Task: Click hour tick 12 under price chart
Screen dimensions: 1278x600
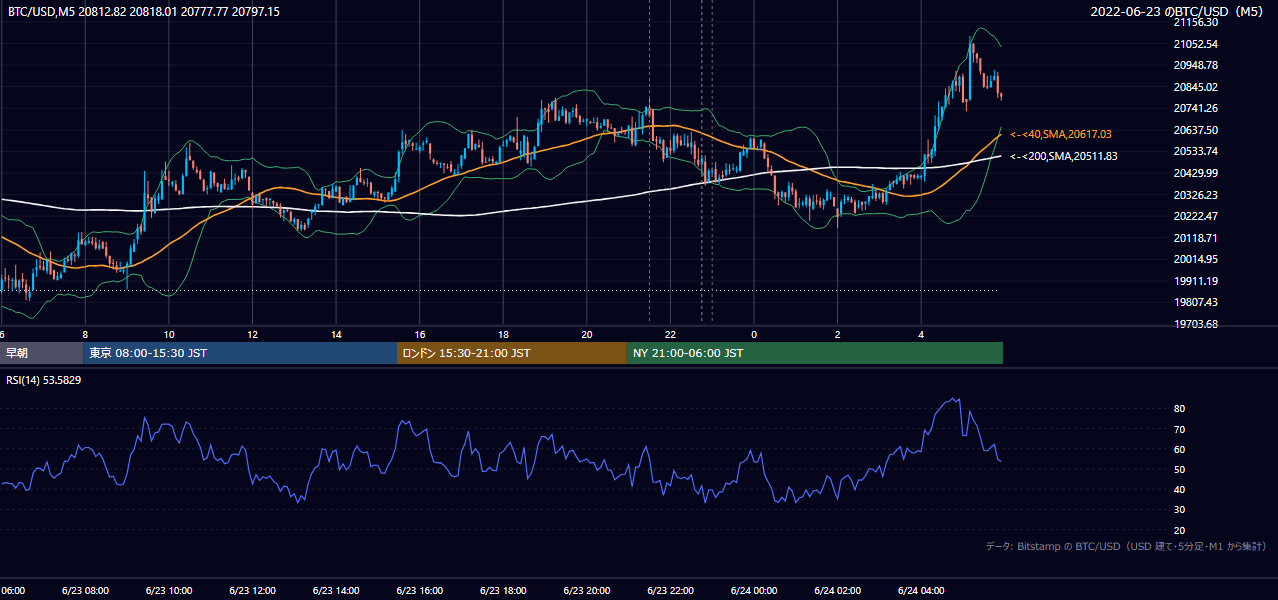Action: (252, 335)
